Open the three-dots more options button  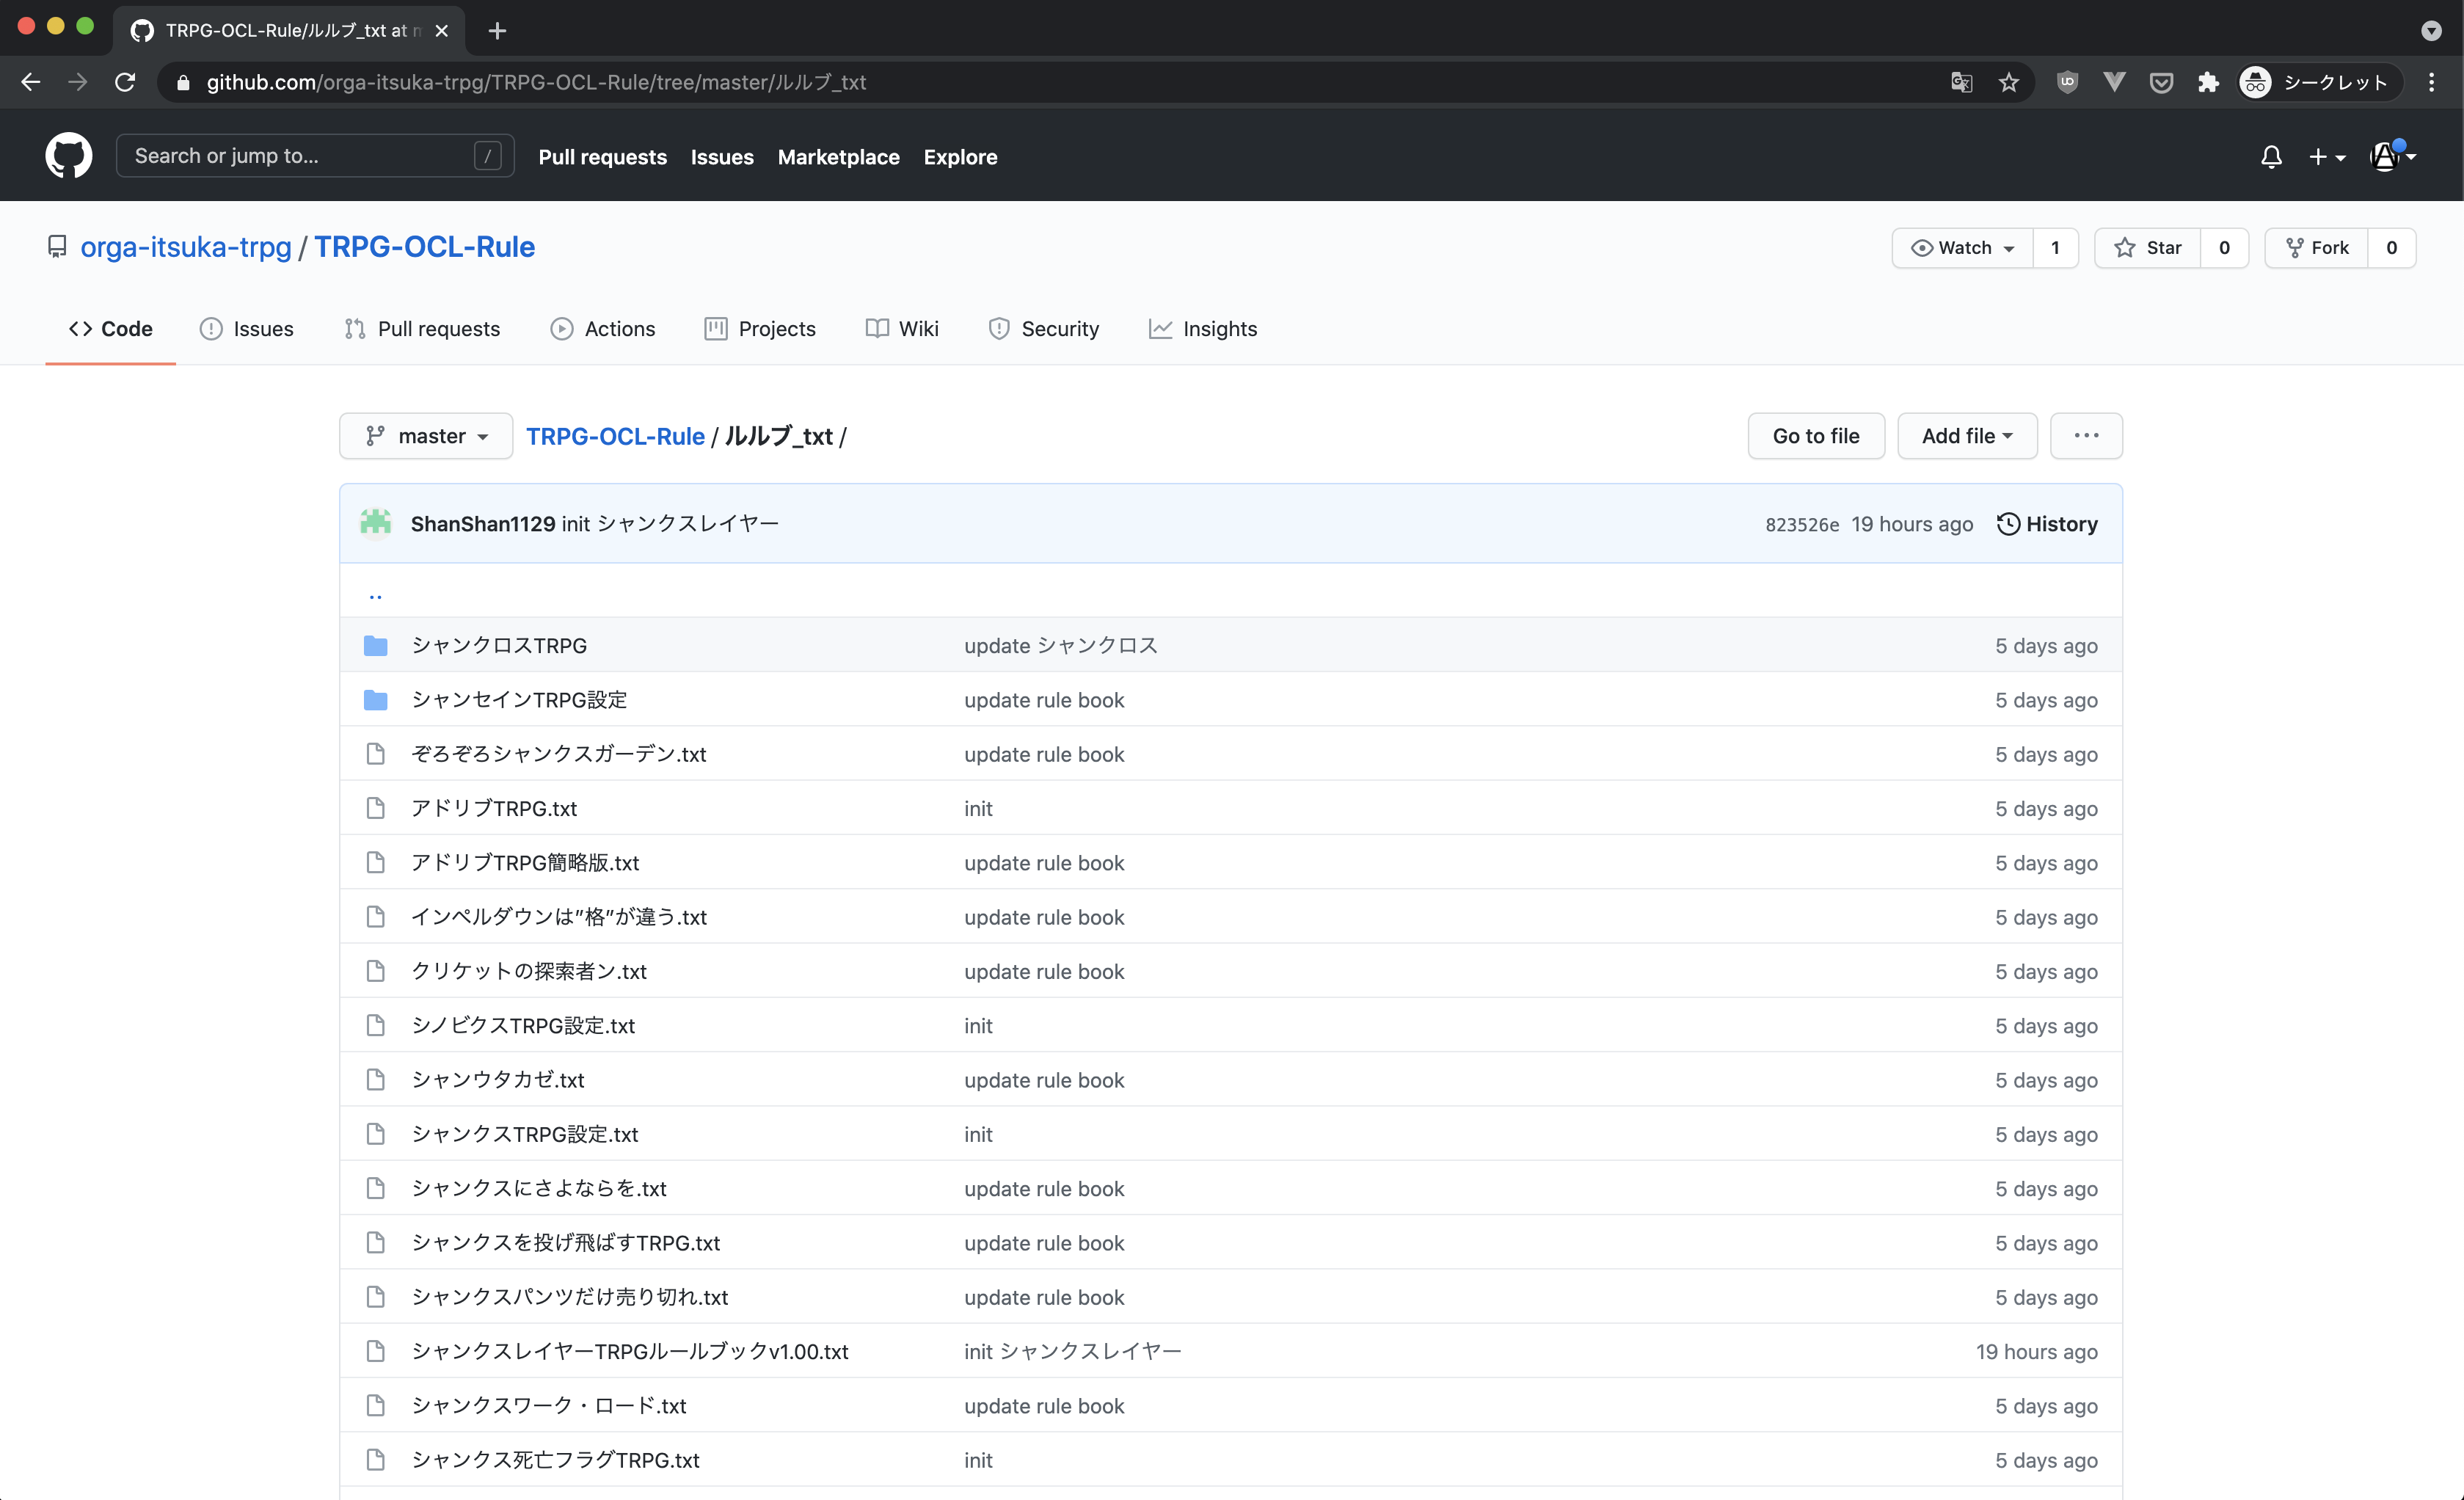[2085, 436]
